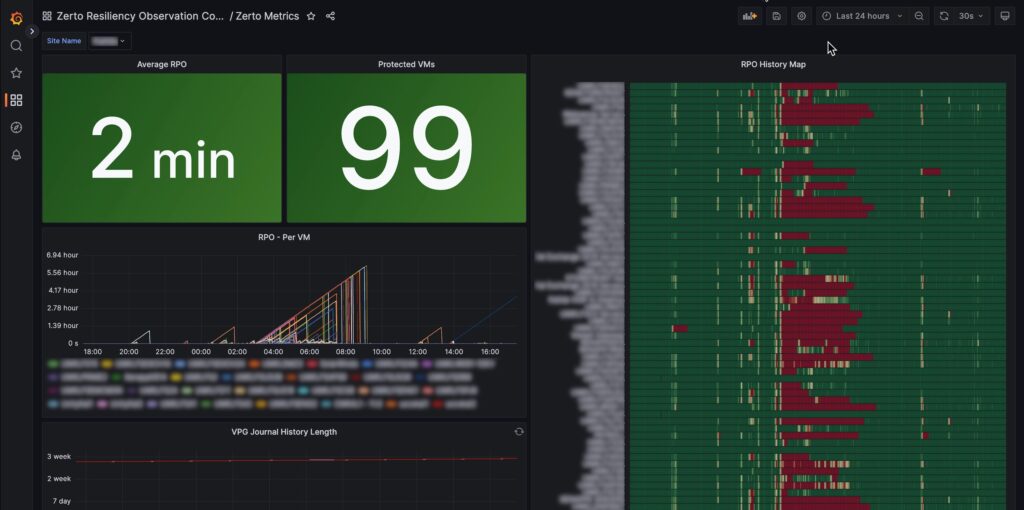Screen dimensions: 1024x510
Task: Click the 99 Protected VMs value
Action: [406, 149]
